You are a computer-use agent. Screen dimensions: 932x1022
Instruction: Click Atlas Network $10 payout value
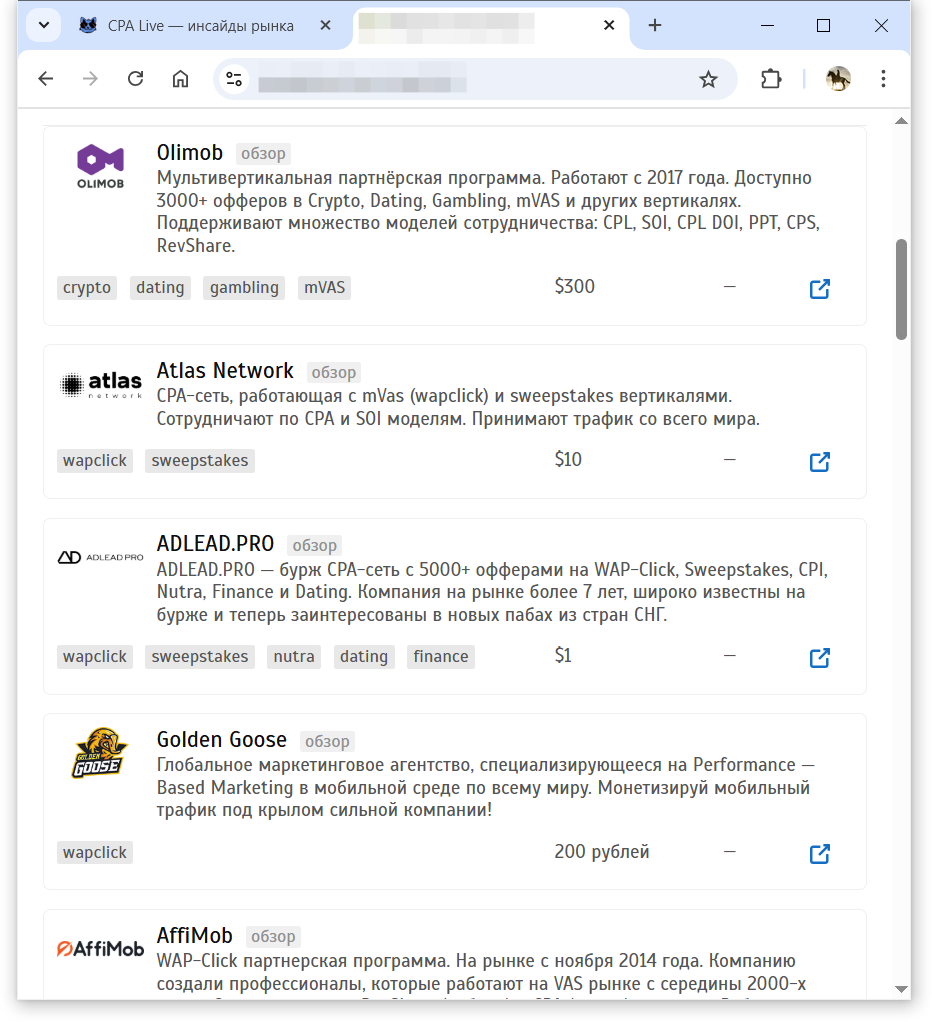(568, 460)
